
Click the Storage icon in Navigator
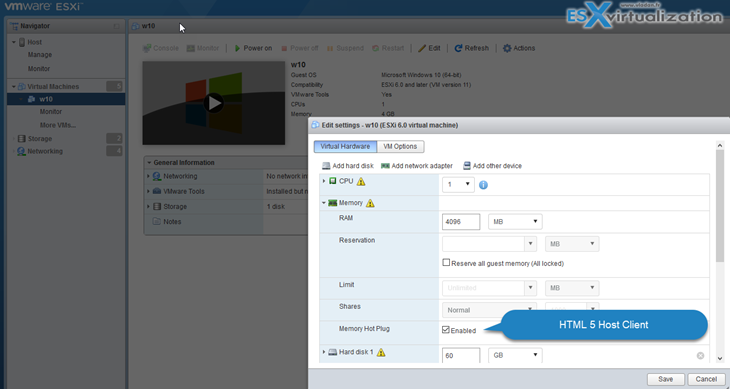point(21,139)
